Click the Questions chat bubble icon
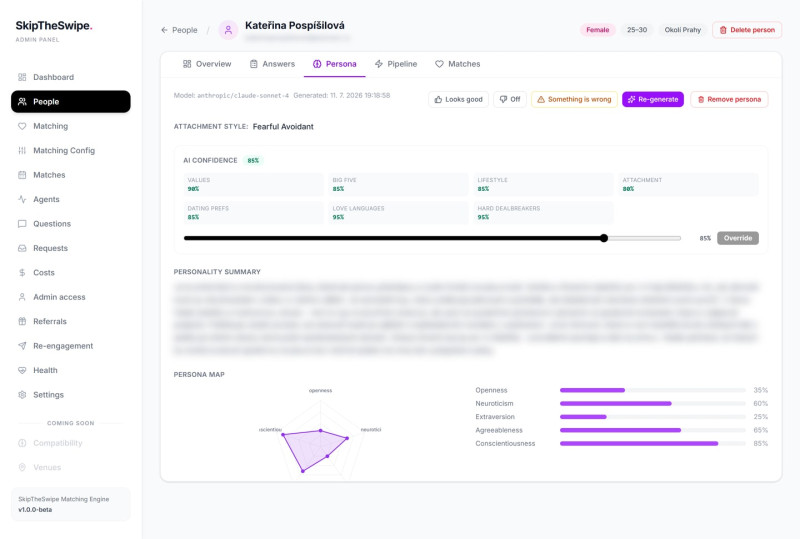The image size is (800, 539). pos(22,224)
